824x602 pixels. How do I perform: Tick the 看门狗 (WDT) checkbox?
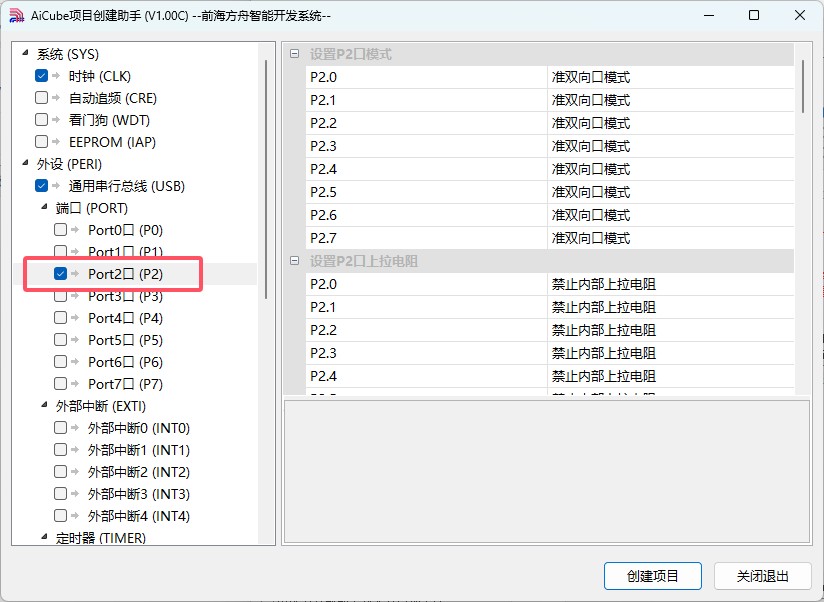(42, 120)
